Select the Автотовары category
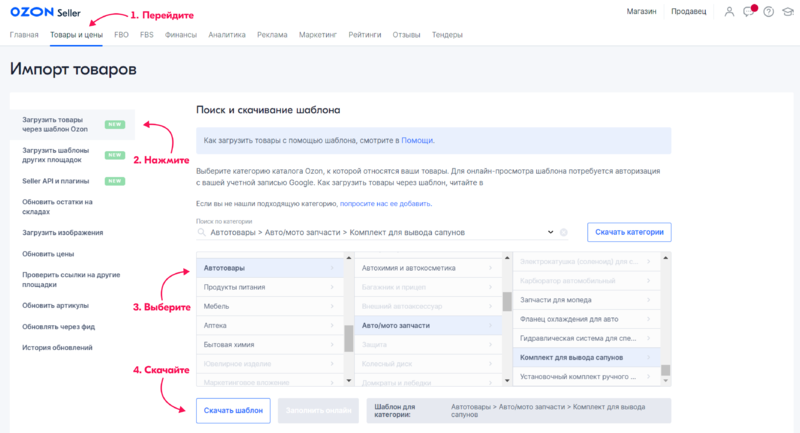The height and width of the screenshot is (433, 800). tap(269, 268)
